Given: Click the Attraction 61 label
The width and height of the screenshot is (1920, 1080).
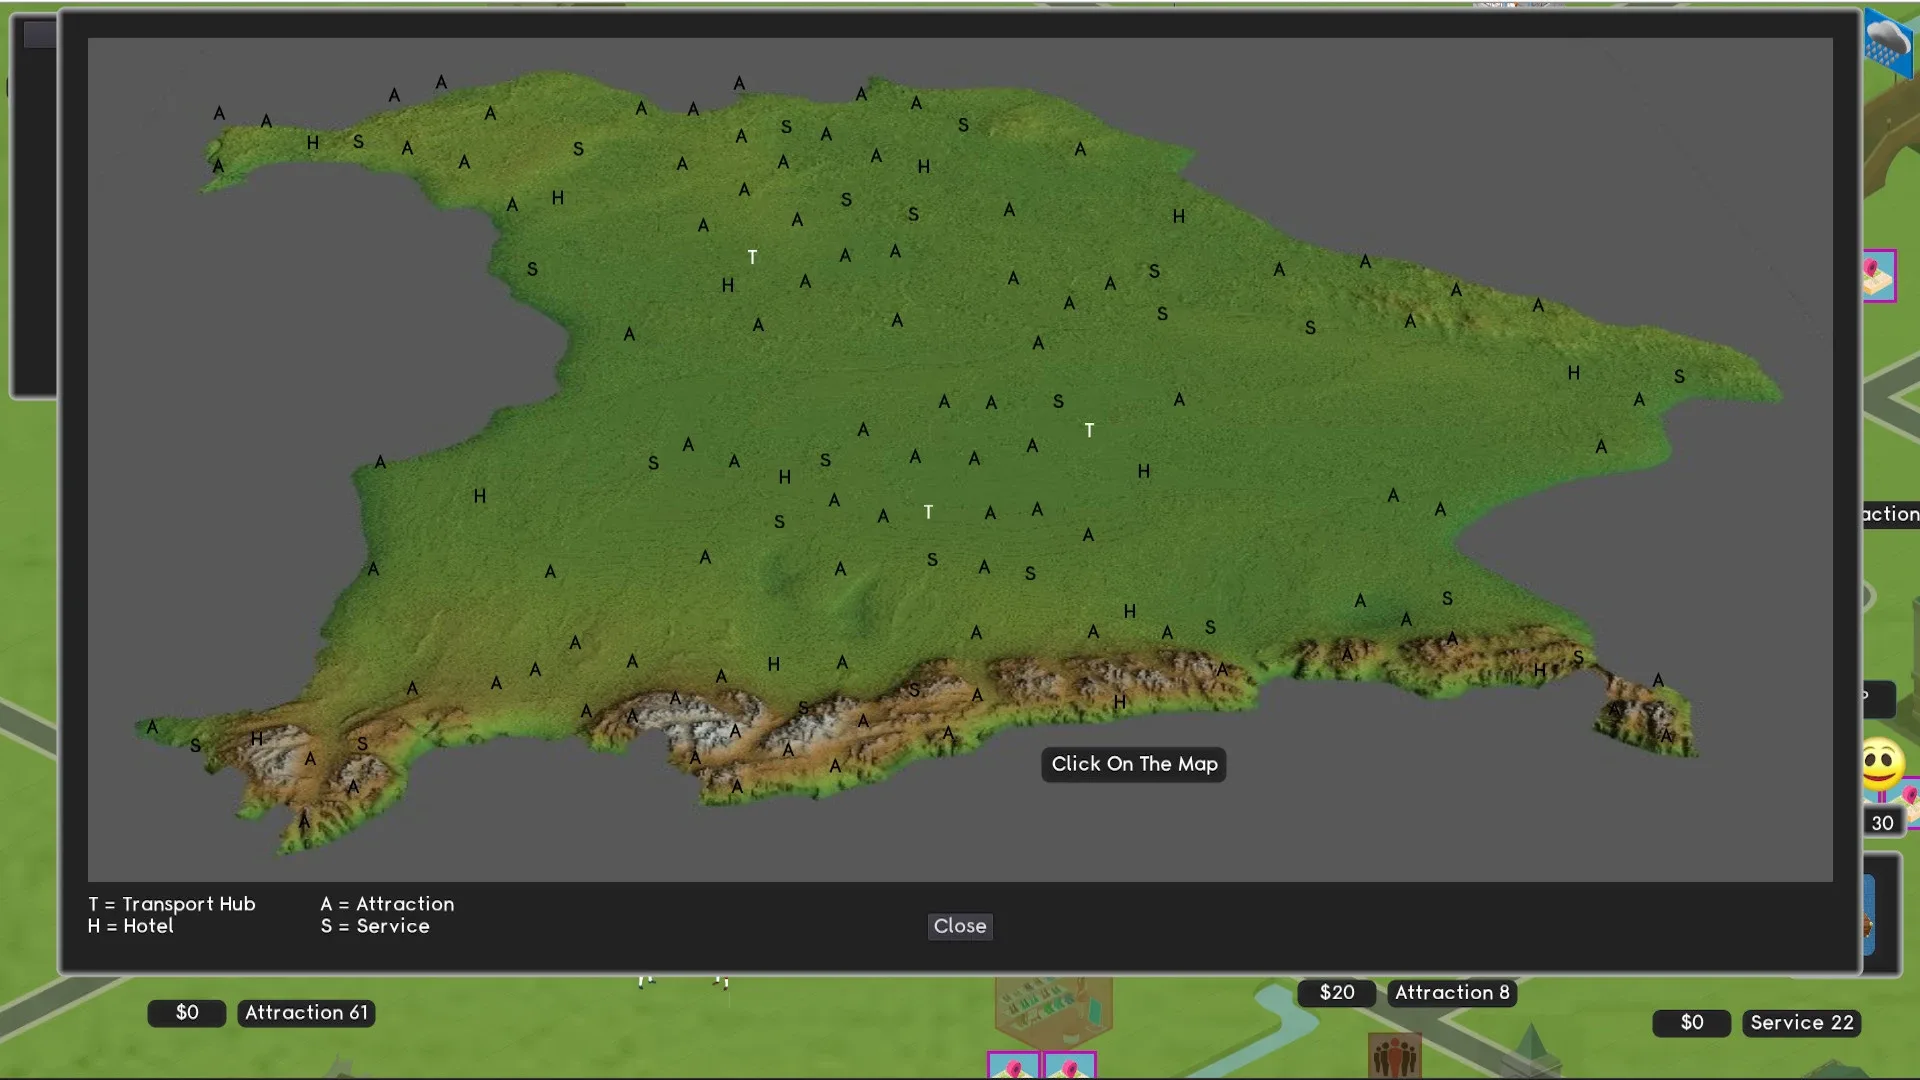Looking at the screenshot, I should coord(306,1013).
